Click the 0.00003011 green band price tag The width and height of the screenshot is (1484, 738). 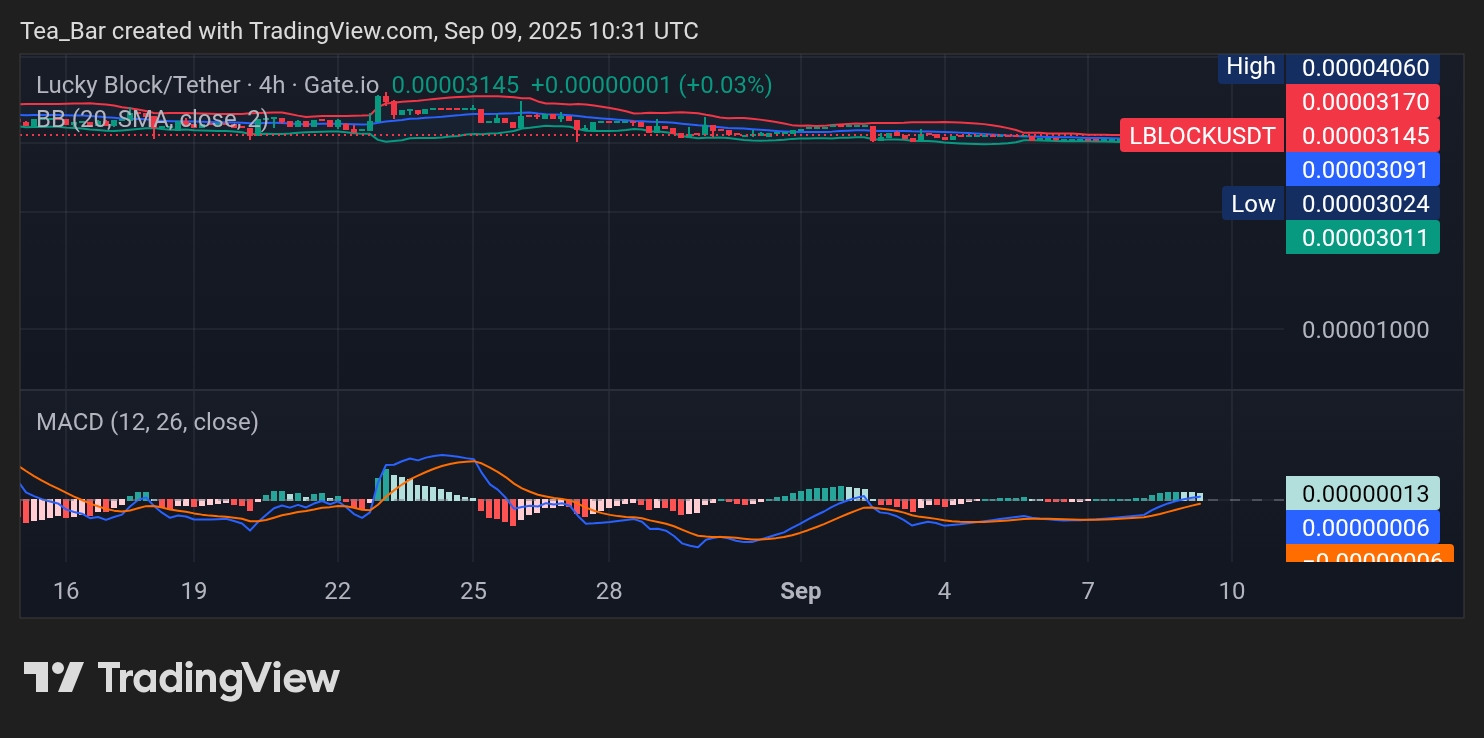click(x=1363, y=237)
